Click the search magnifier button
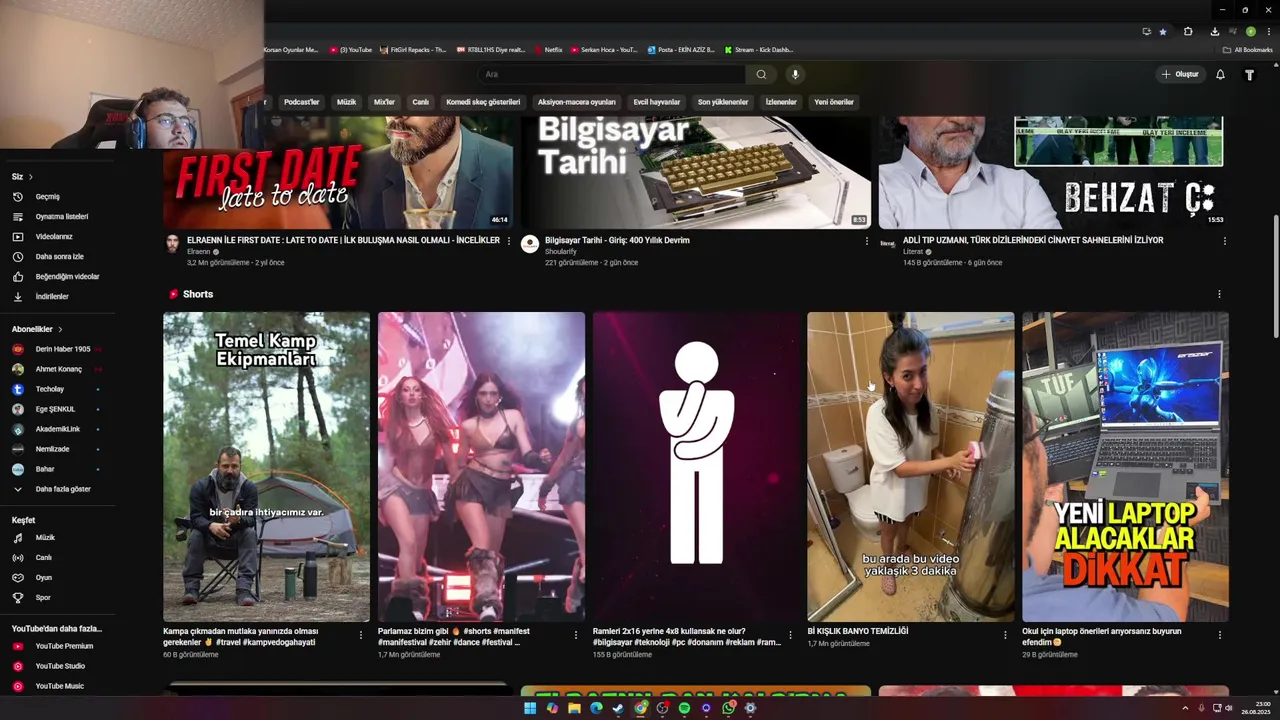1280x720 pixels. [761, 74]
